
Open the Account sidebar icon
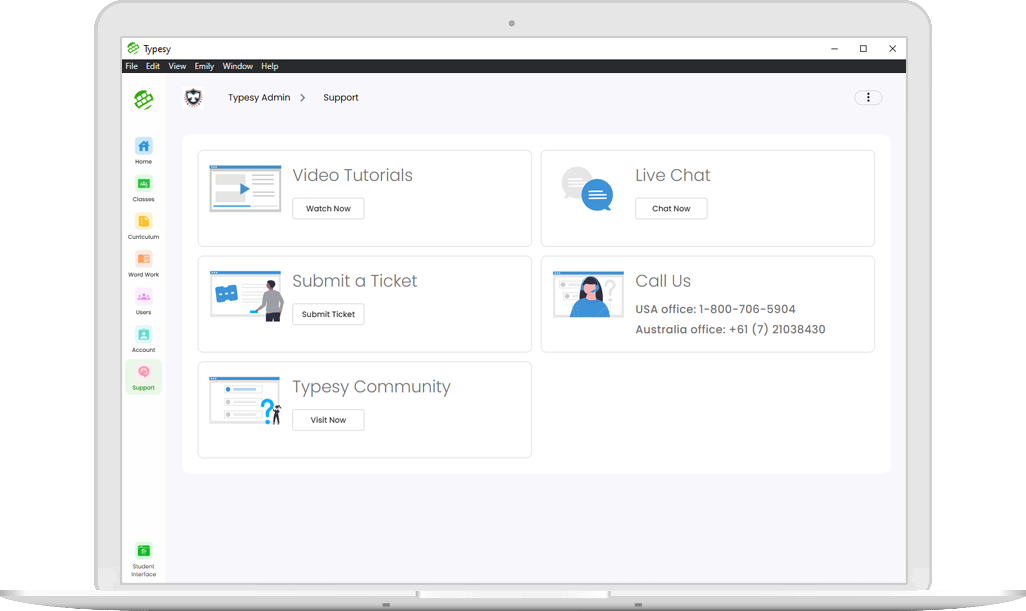(143, 334)
